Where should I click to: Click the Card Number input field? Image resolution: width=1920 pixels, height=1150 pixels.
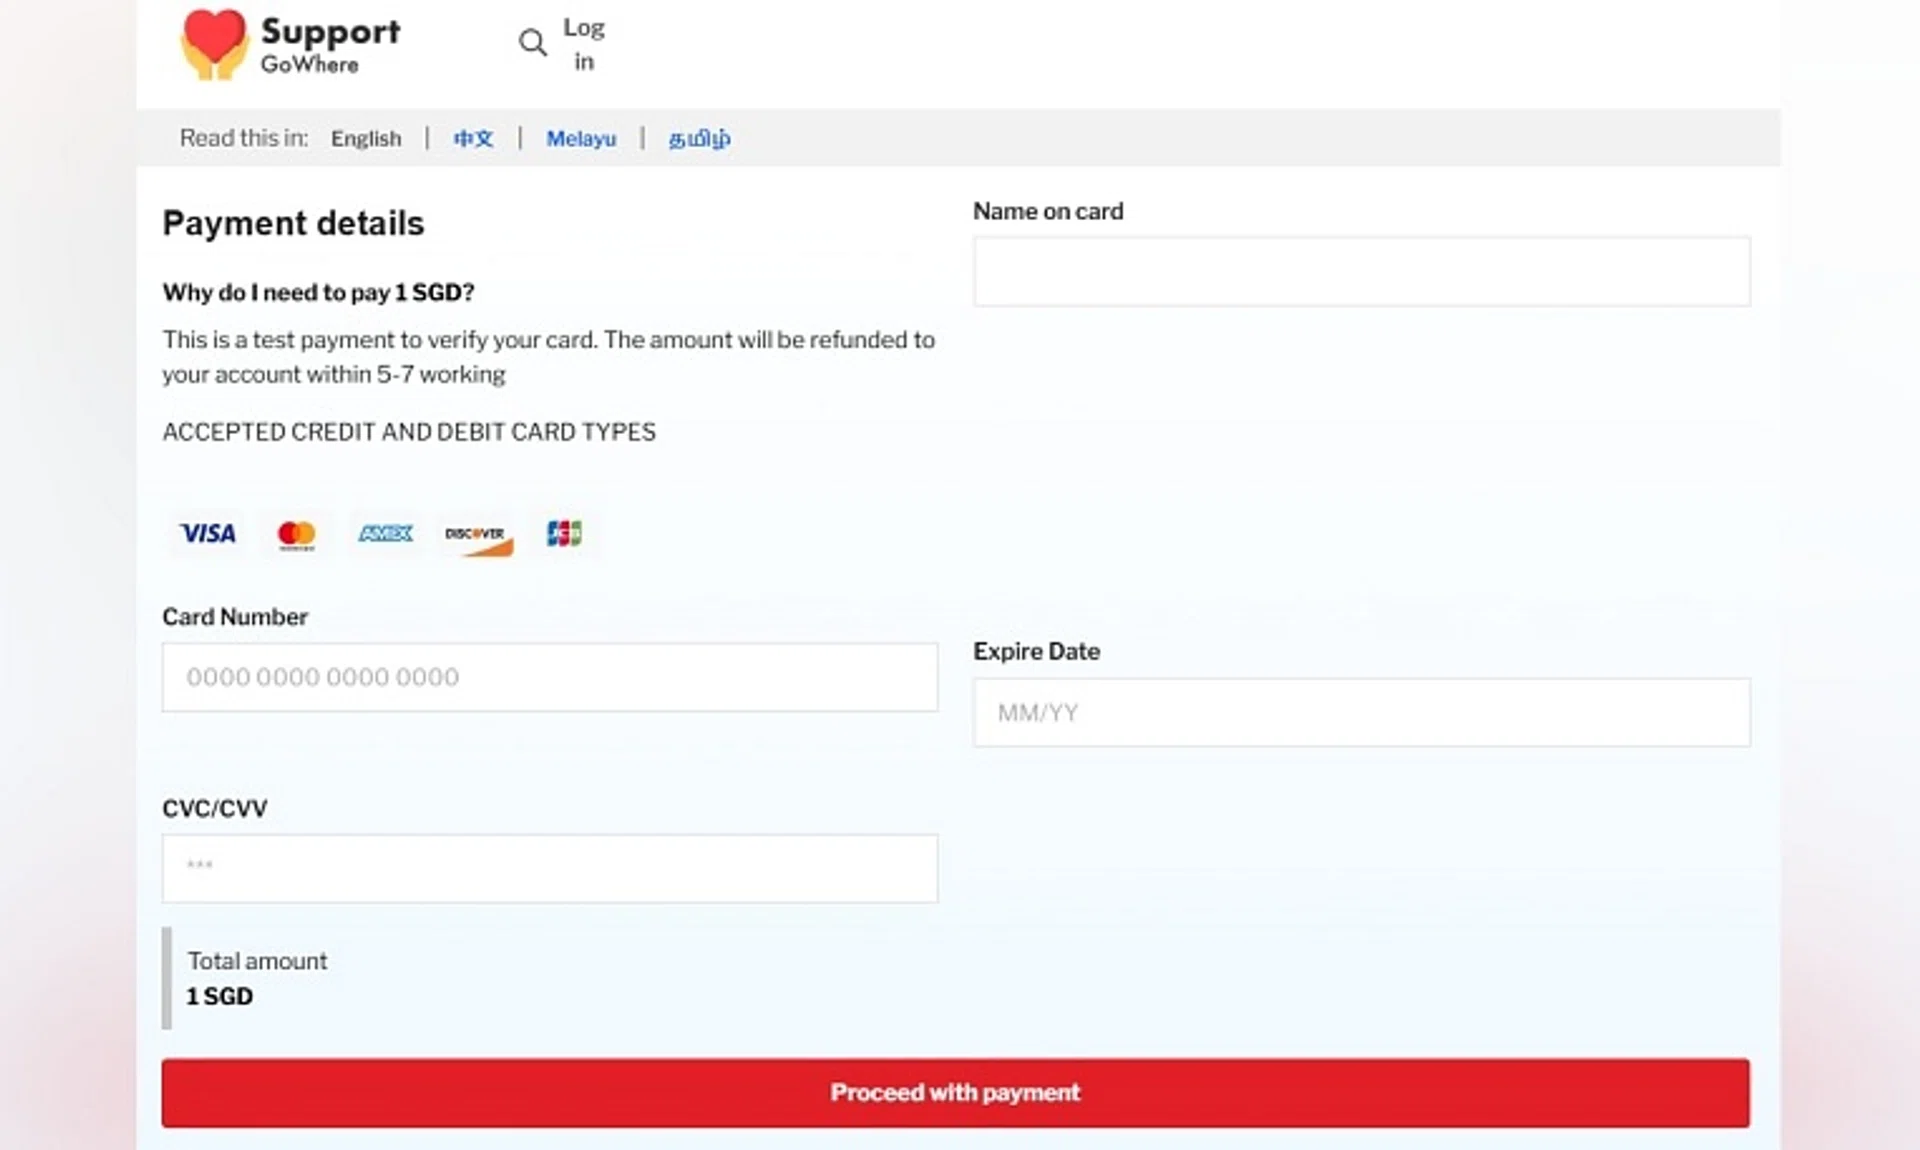[550, 677]
